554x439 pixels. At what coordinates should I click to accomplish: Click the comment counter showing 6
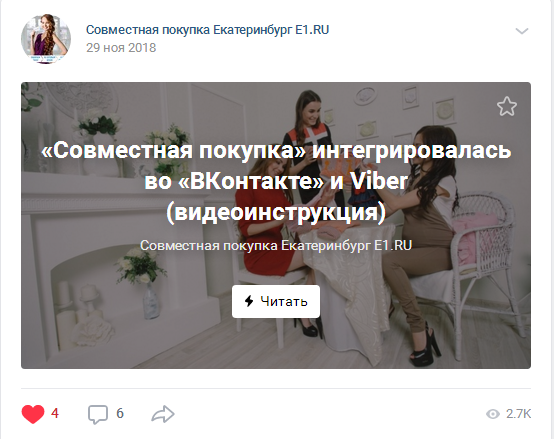(120, 413)
